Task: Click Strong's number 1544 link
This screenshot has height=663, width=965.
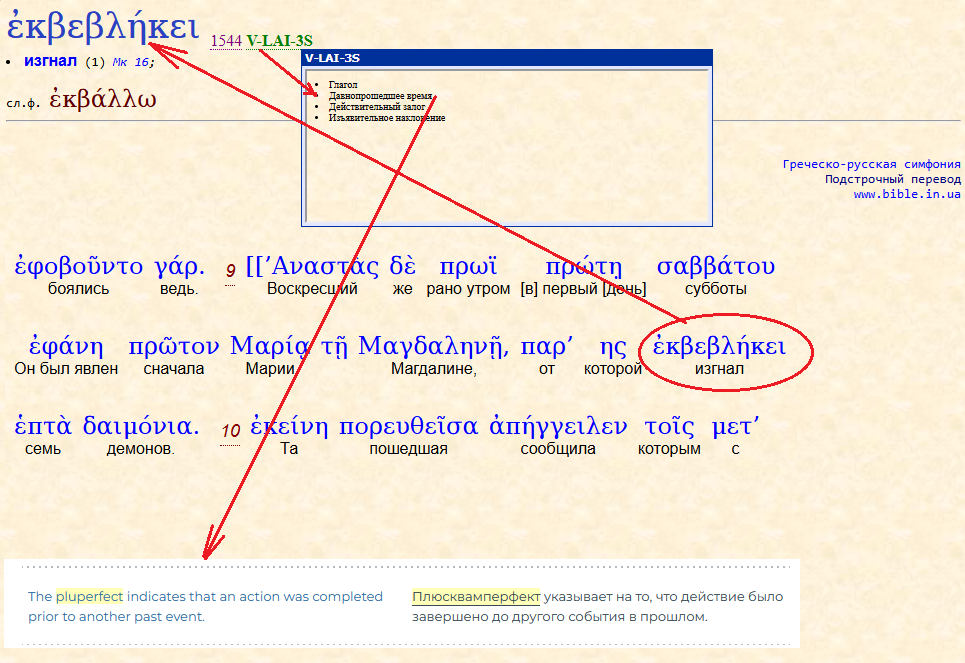Action: click(x=226, y=41)
